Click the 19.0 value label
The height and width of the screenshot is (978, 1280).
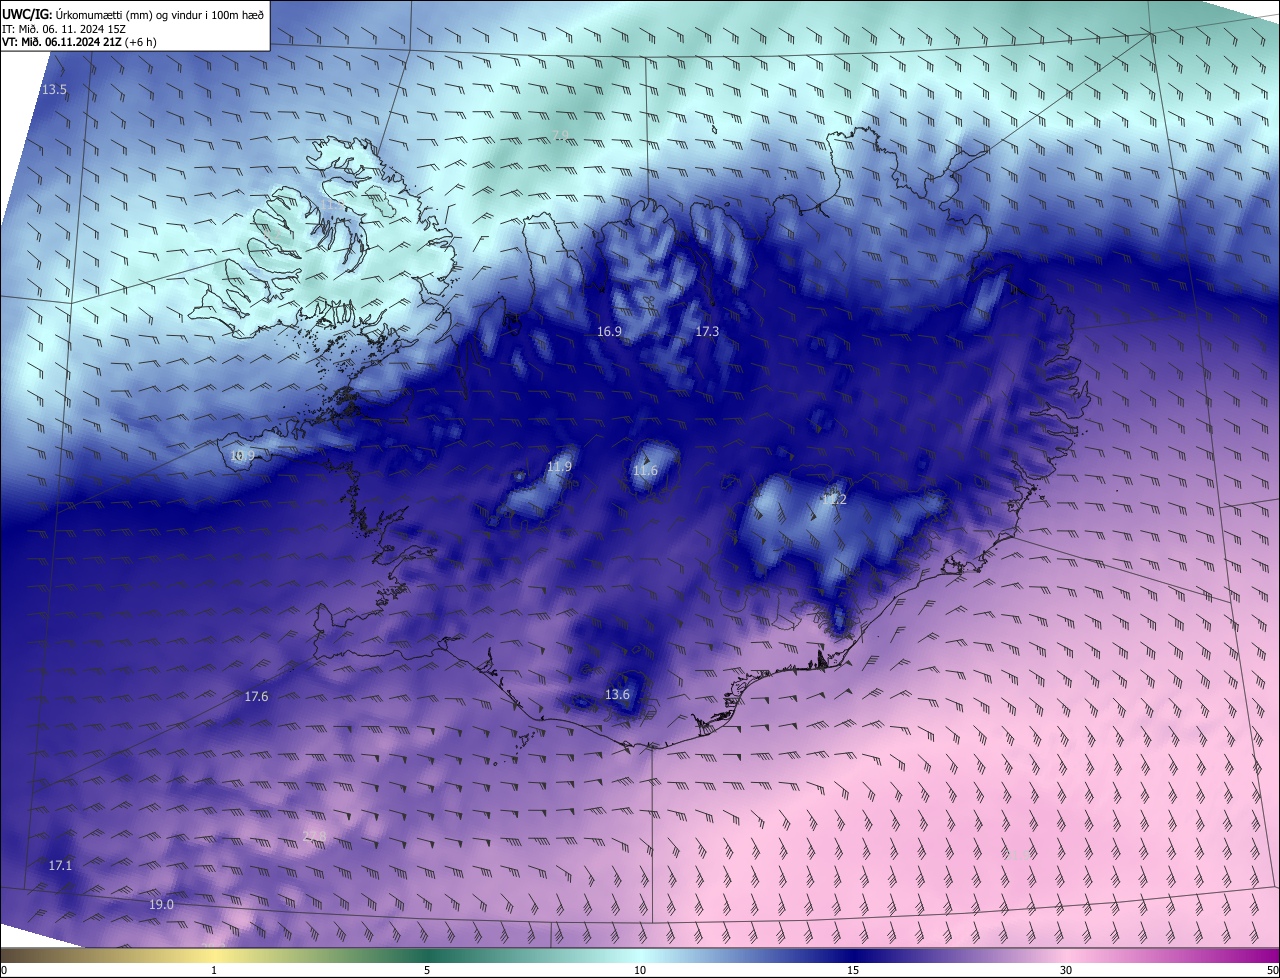coord(161,905)
